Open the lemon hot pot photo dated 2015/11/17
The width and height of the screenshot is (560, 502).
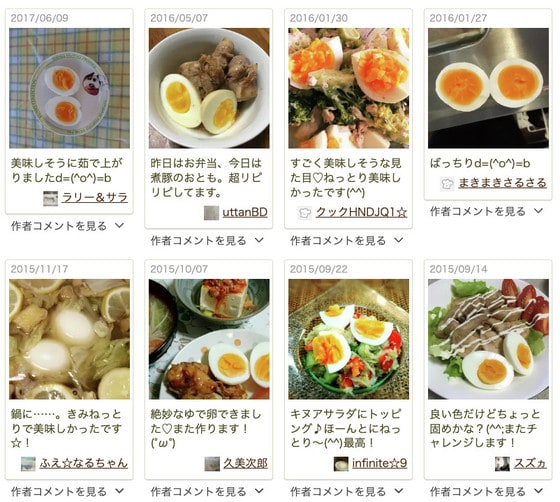[69, 339]
